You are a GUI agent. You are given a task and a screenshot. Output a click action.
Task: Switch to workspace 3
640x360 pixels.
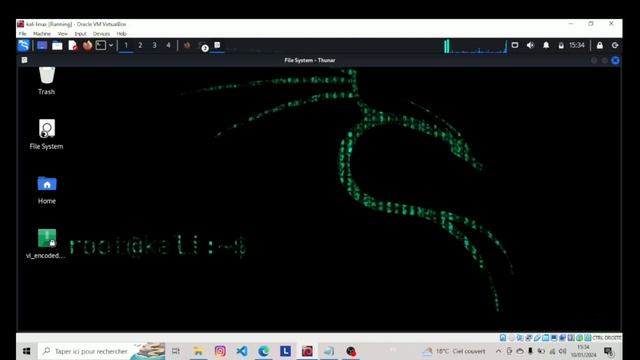[x=154, y=45]
